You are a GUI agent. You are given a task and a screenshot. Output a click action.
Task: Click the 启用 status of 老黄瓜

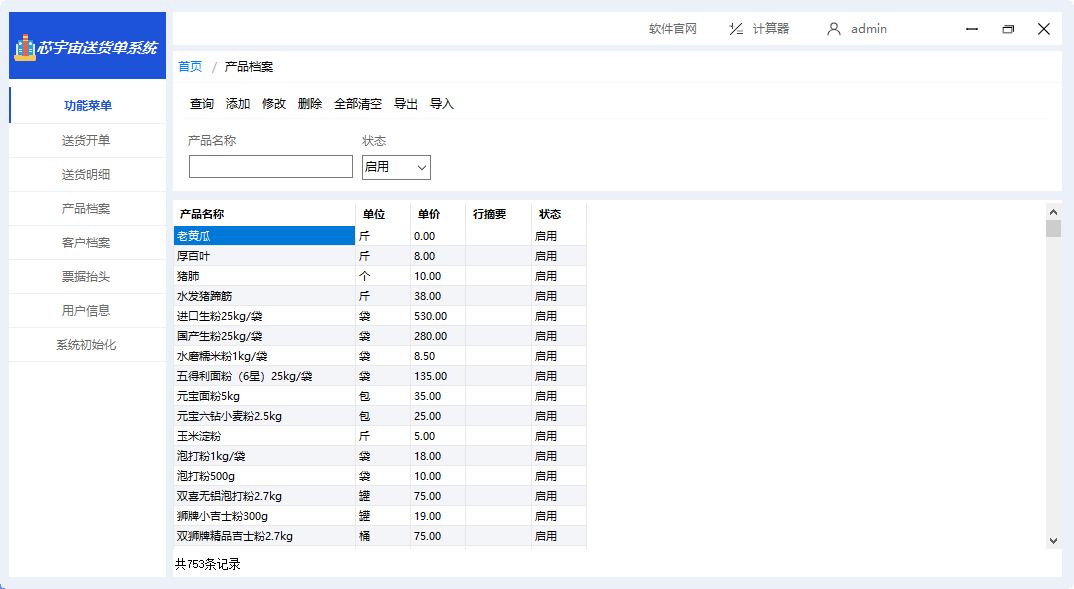pyautogui.click(x=559, y=236)
